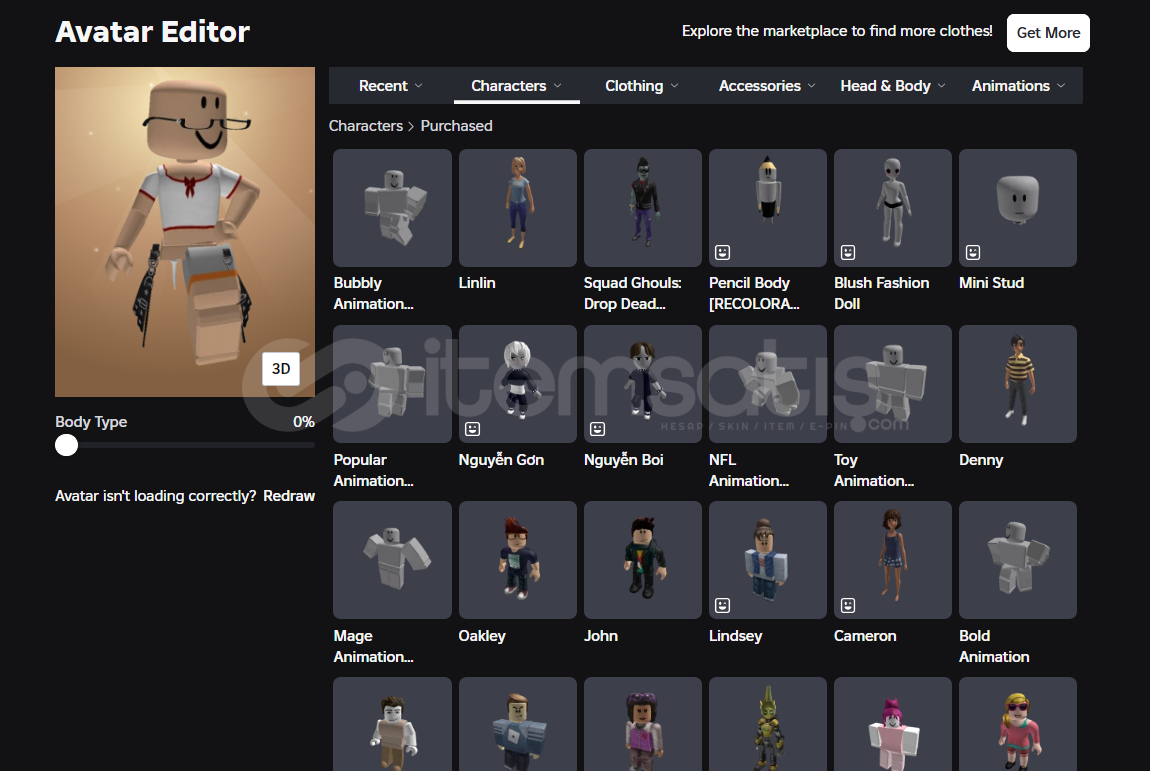Click the dynamic head icon on Nguyễn Gơn

pos(472,428)
